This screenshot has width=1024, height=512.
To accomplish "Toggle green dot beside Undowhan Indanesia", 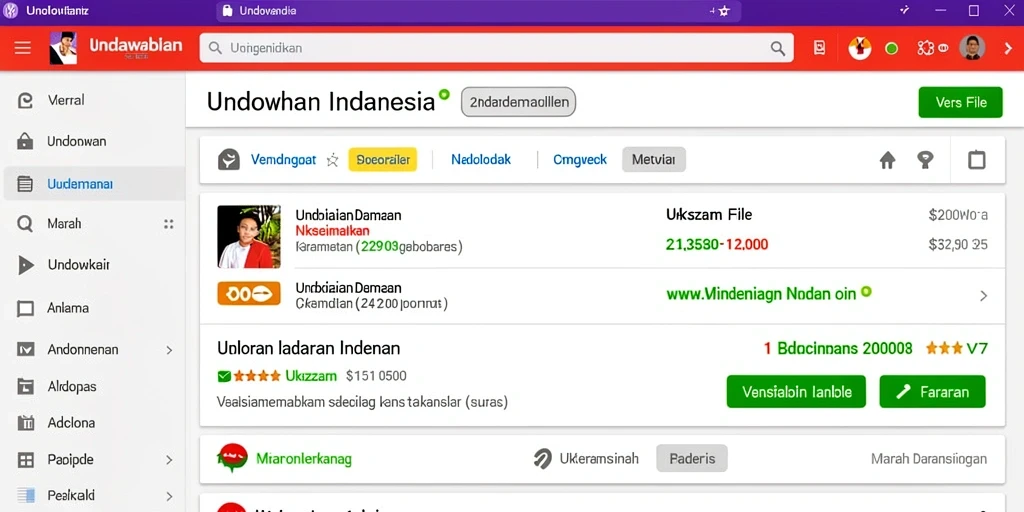I will (445, 94).
